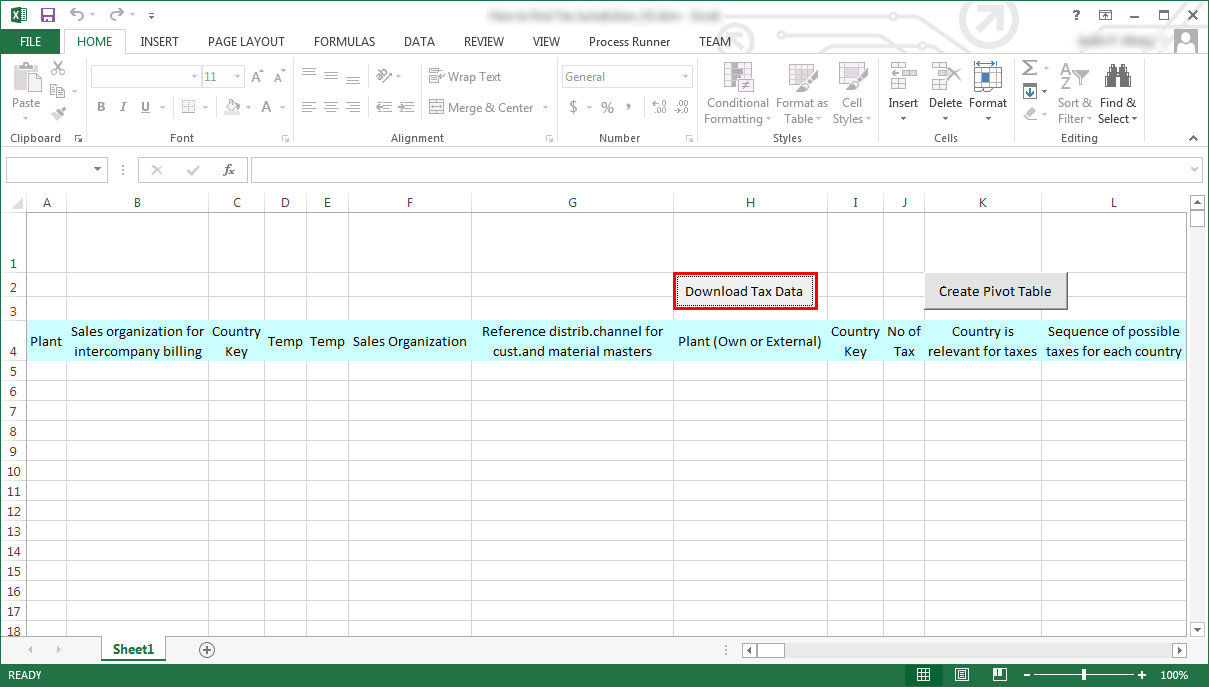Click the Format Painter brush icon
The width and height of the screenshot is (1209, 687).
(58, 114)
